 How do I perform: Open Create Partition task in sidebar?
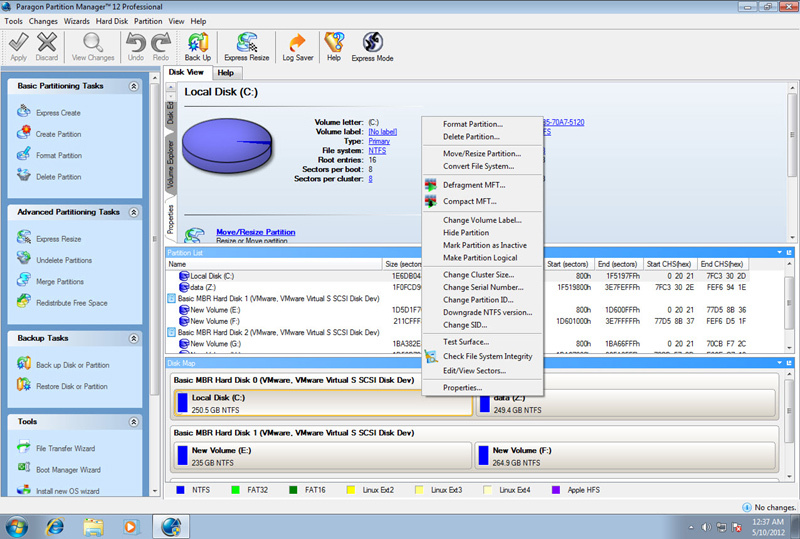point(59,134)
